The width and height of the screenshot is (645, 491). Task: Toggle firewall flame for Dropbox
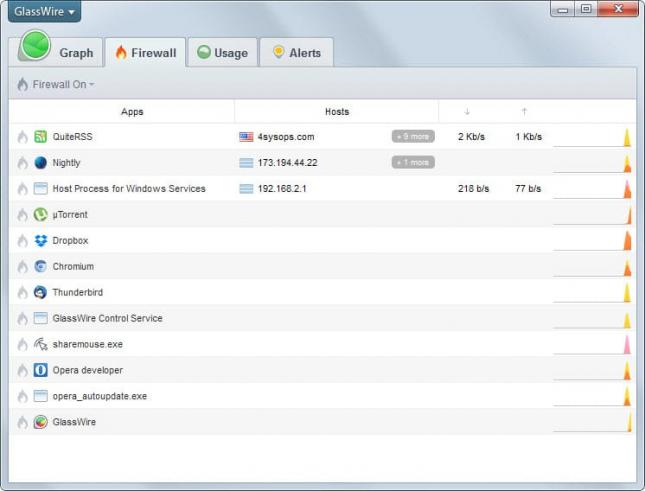pyautogui.click(x=23, y=241)
